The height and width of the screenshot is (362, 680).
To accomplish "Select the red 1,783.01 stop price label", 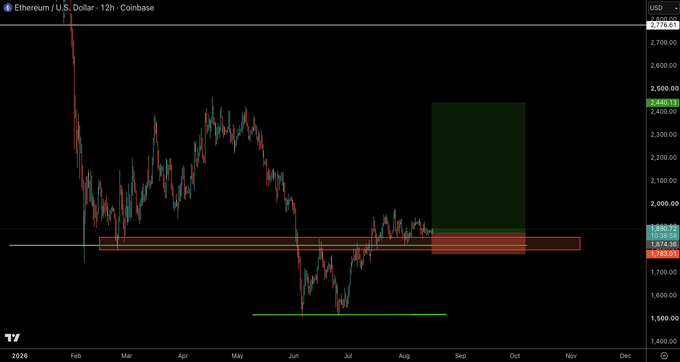I will pos(663,254).
